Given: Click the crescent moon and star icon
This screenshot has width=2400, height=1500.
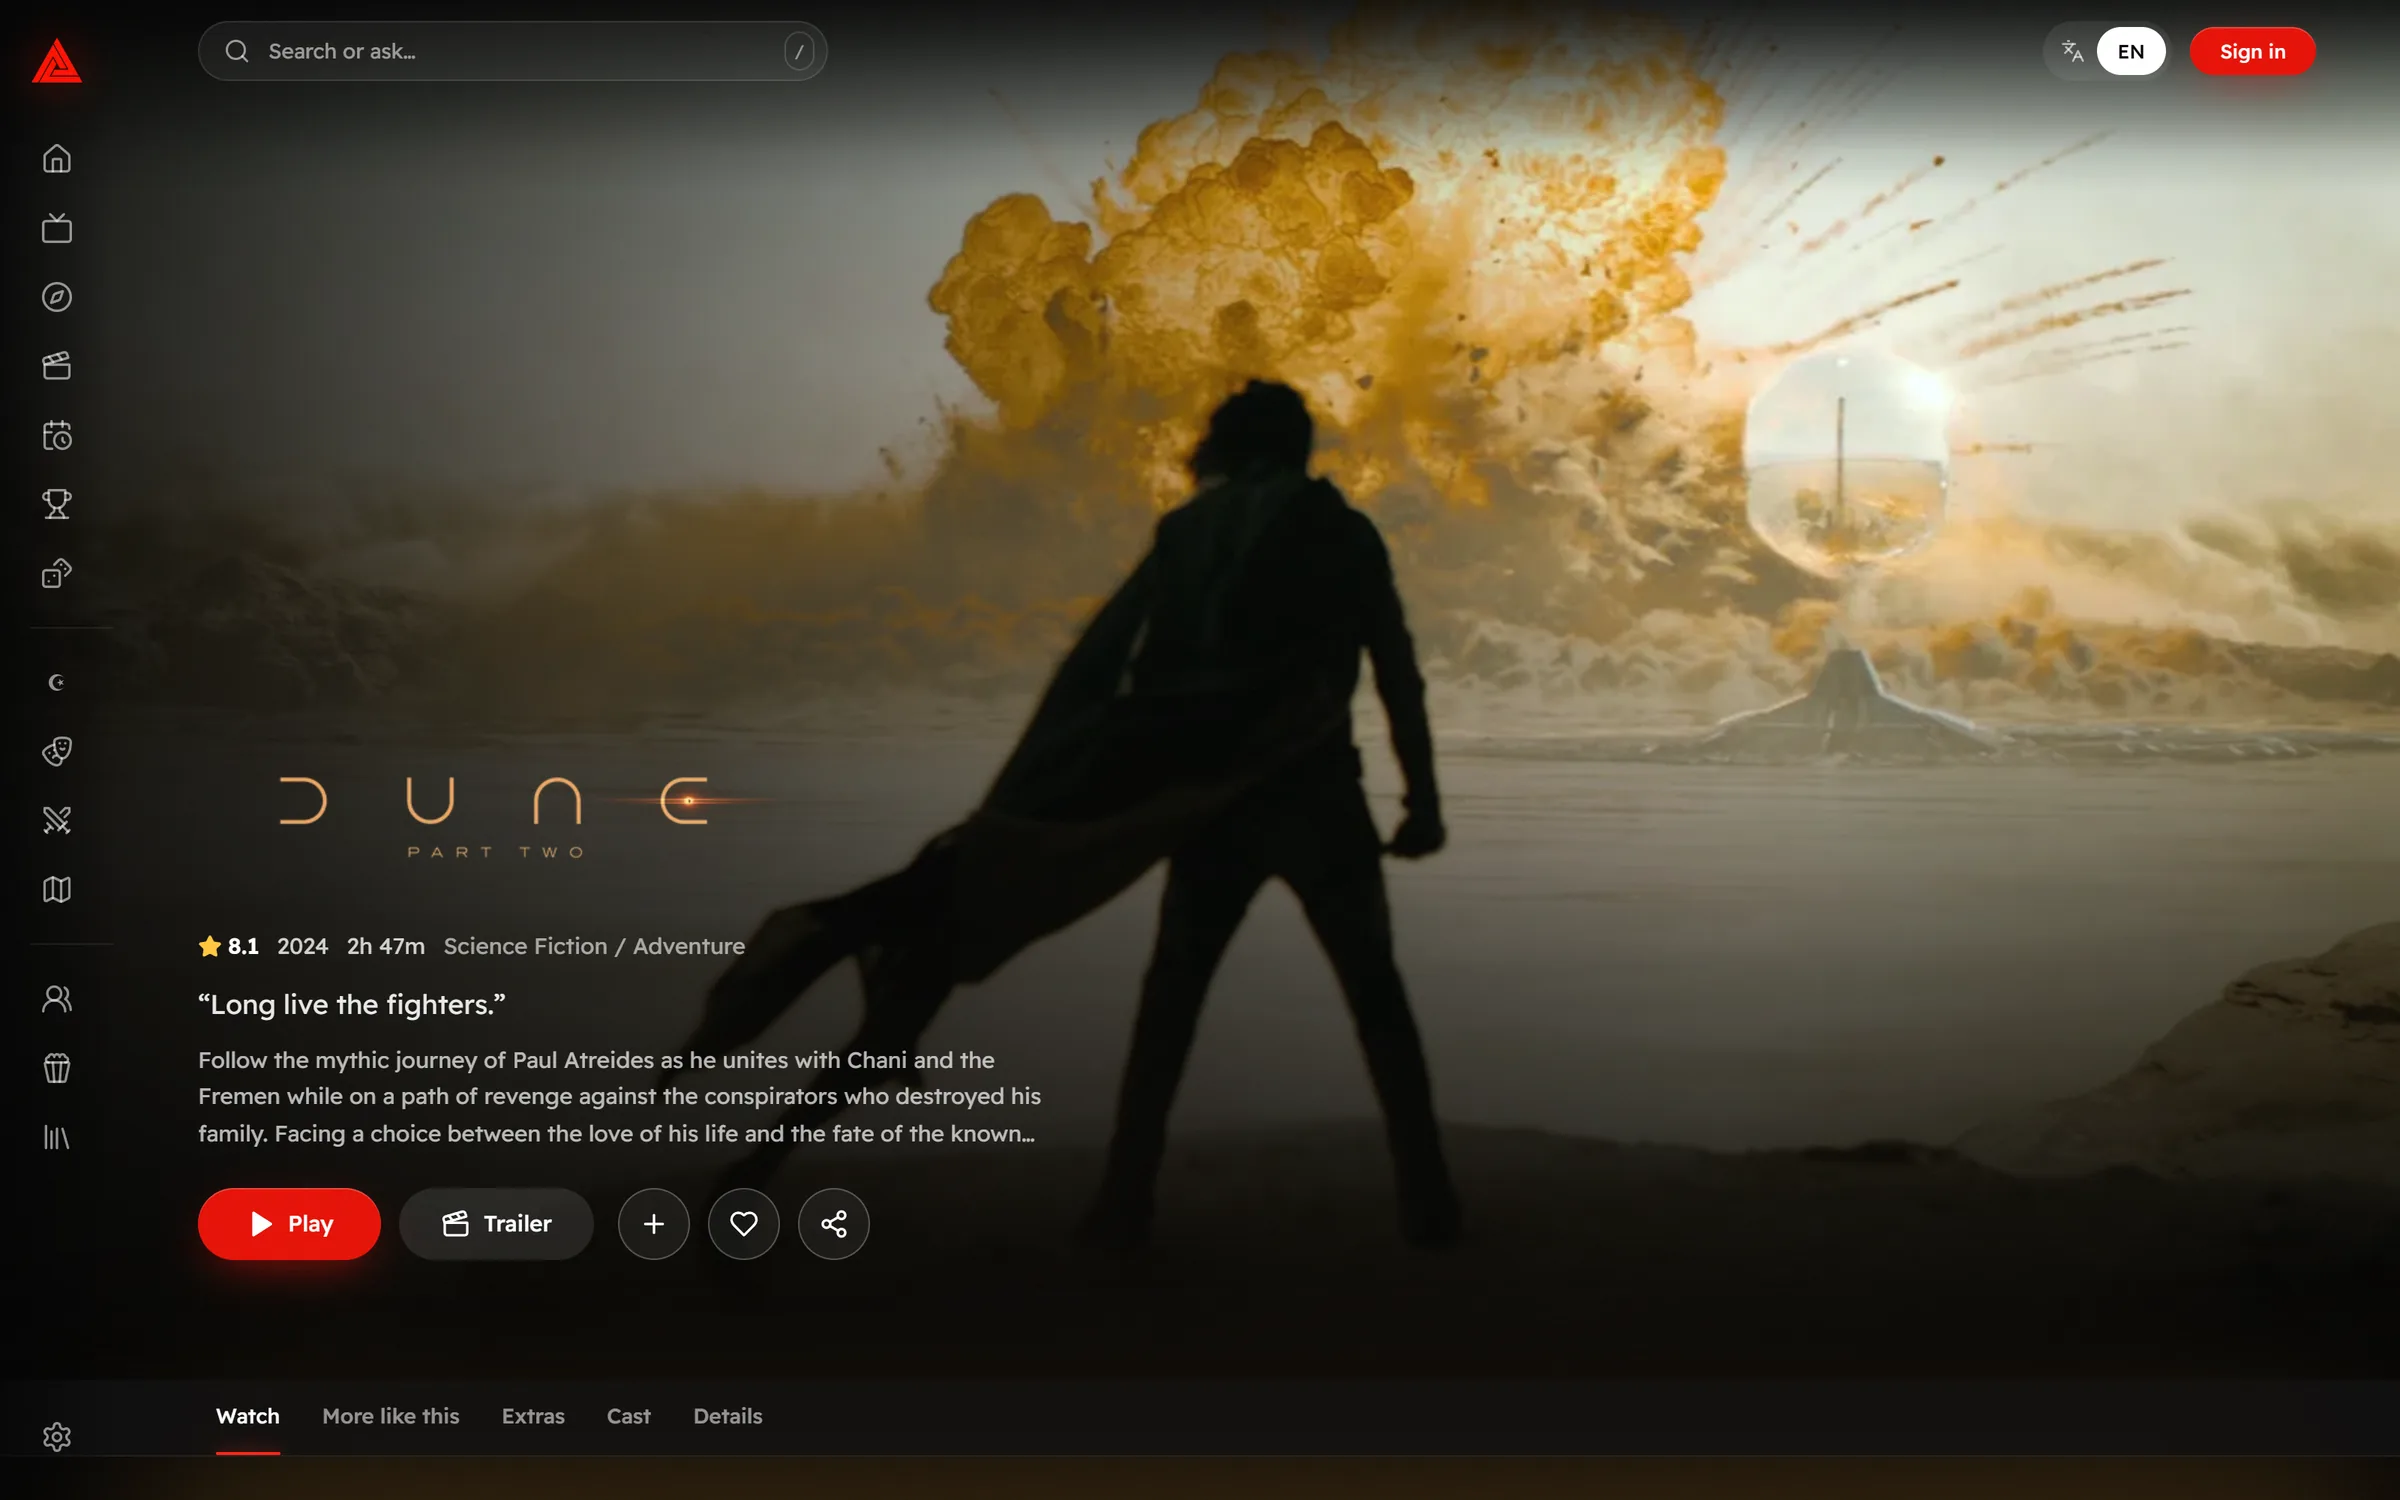Looking at the screenshot, I should (57, 682).
